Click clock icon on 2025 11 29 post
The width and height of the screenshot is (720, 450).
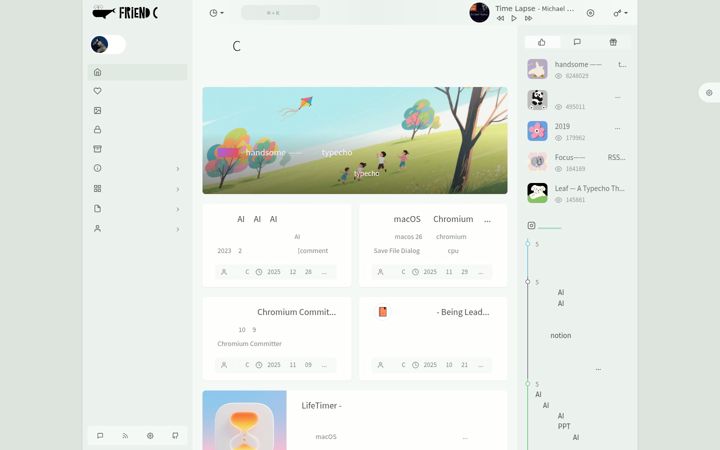click(416, 272)
